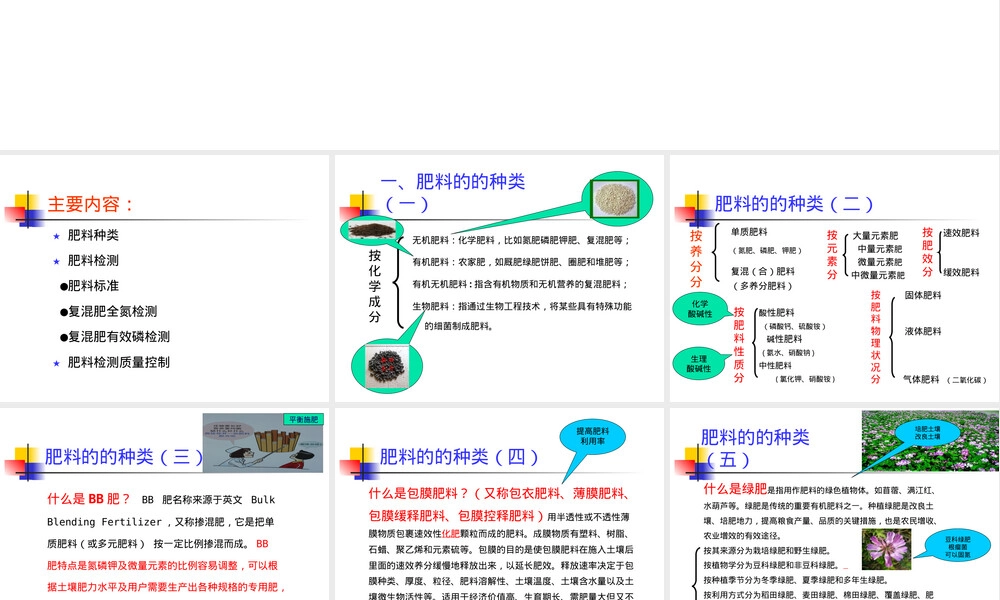Click the blue 豆科绿肥 根瘤菌 bubble
The height and width of the screenshot is (600, 1000).
click(959, 547)
